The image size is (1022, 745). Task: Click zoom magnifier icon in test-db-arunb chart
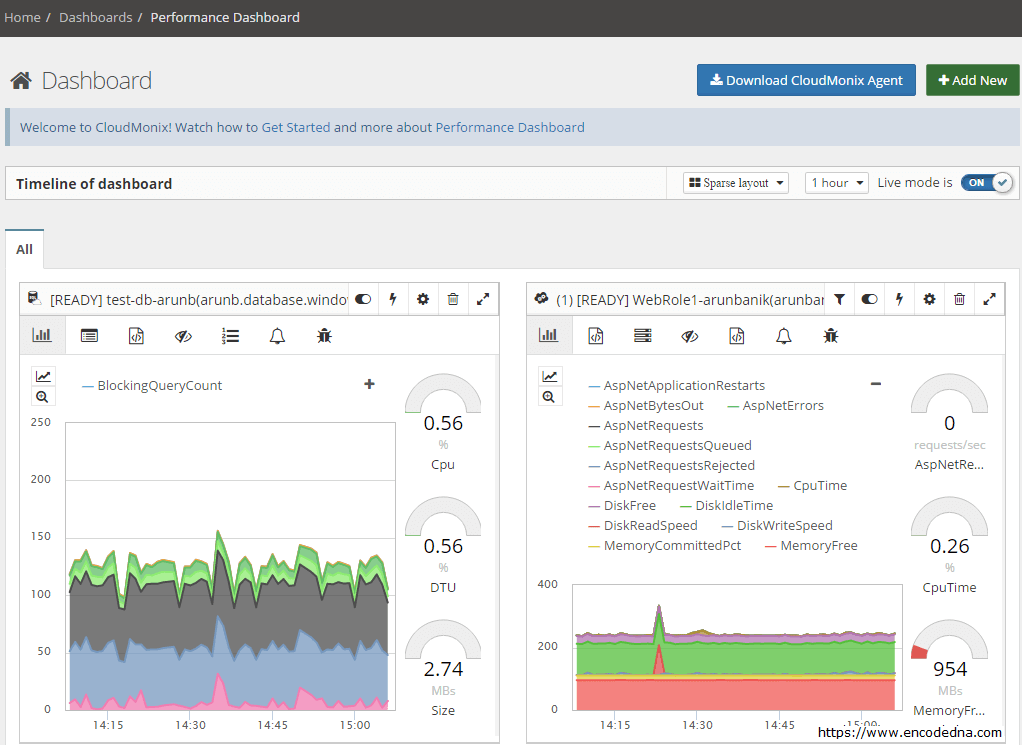(x=43, y=396)
